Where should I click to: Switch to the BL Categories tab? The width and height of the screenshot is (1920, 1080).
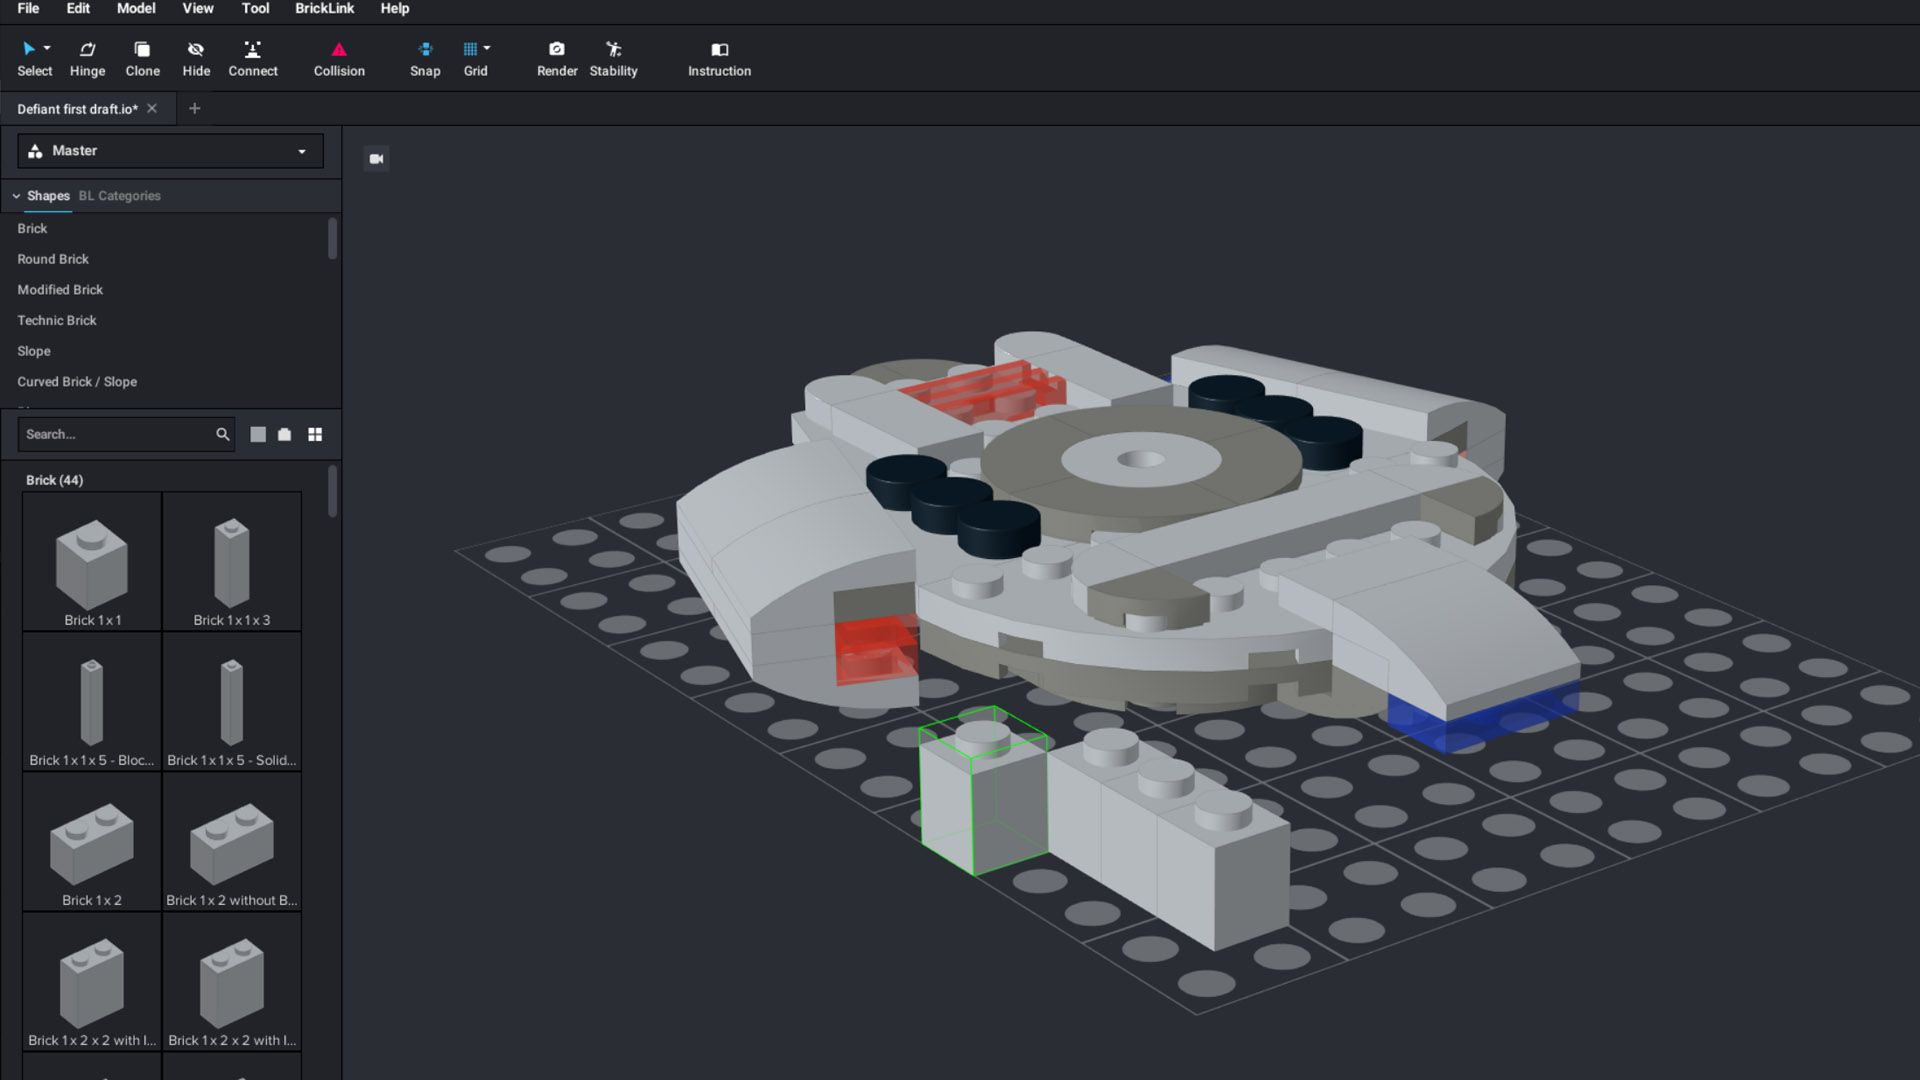pos(119,195)
